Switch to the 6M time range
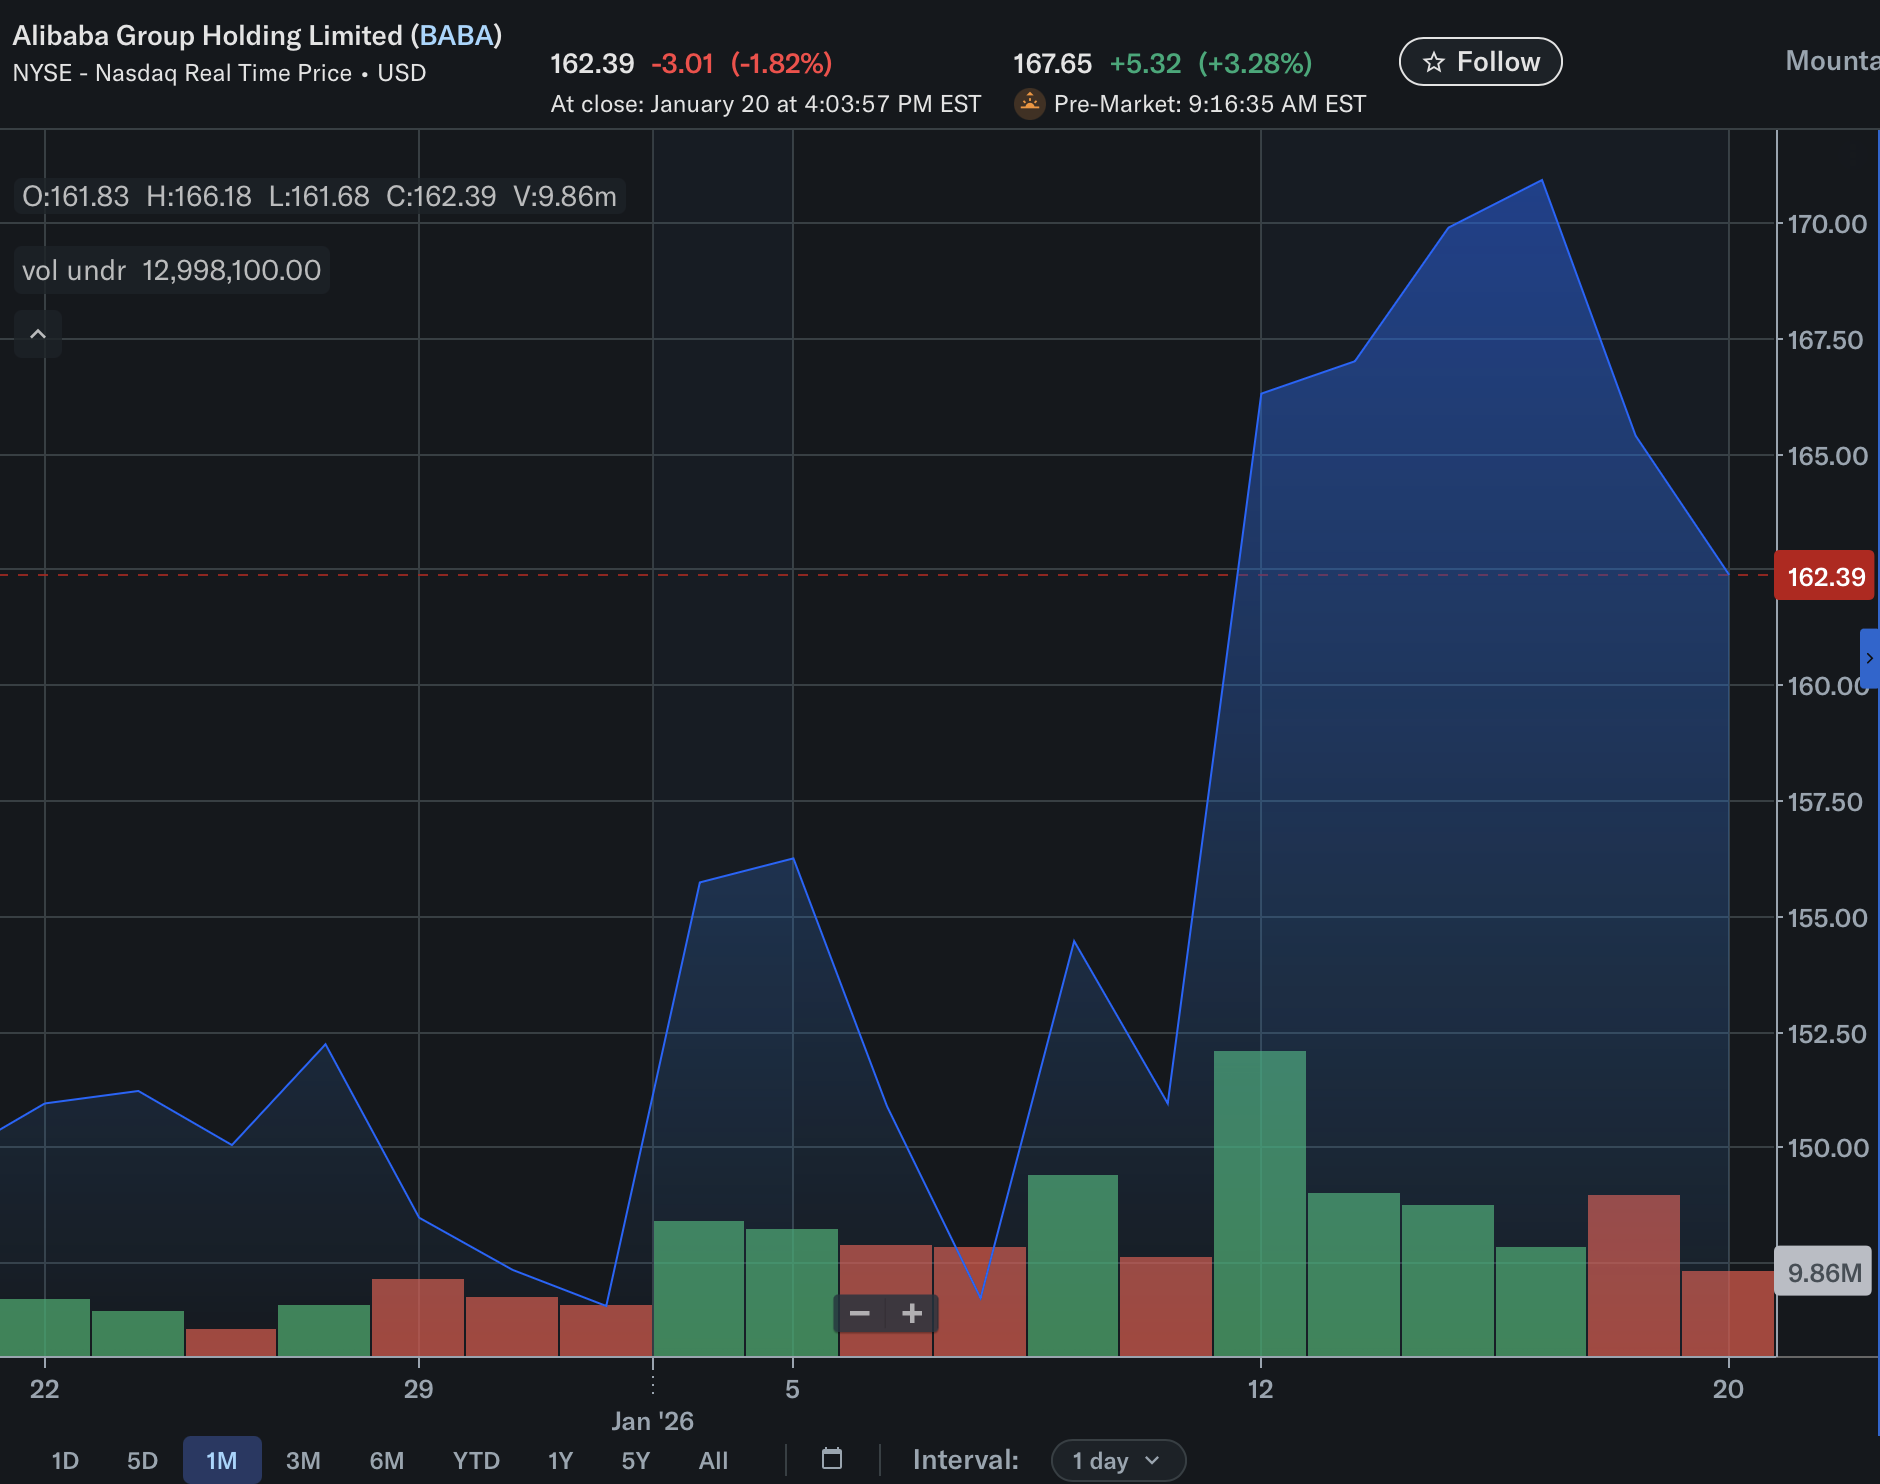This screenshot has height=1484, width=1880. coord(386,1460)
